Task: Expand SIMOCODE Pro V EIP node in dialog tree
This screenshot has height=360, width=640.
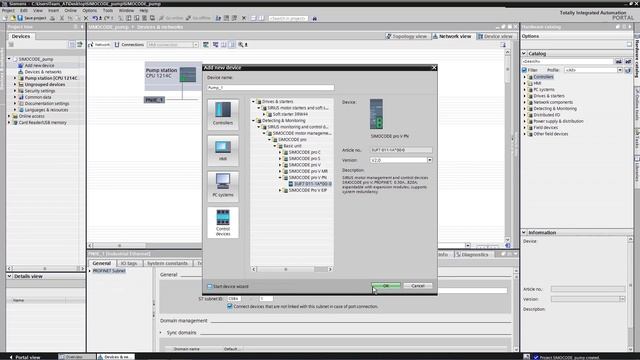Action: (280, 191)
